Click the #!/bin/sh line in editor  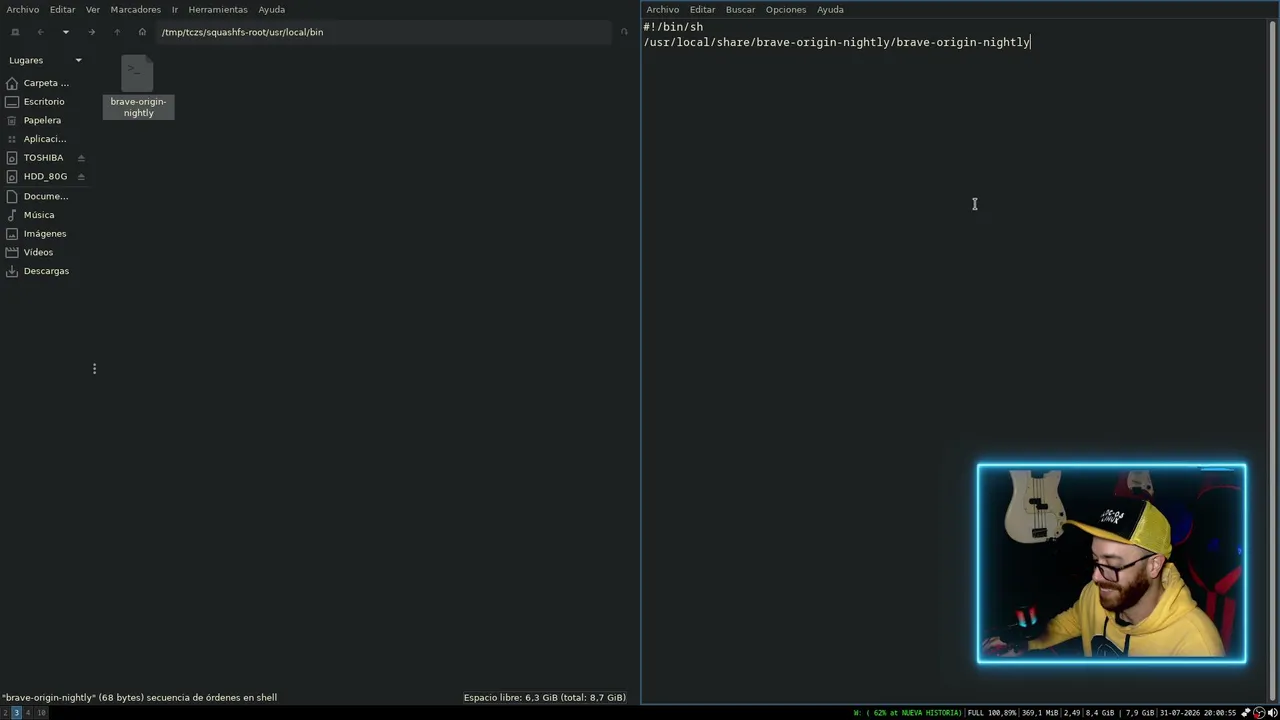[x=673, y=27]
